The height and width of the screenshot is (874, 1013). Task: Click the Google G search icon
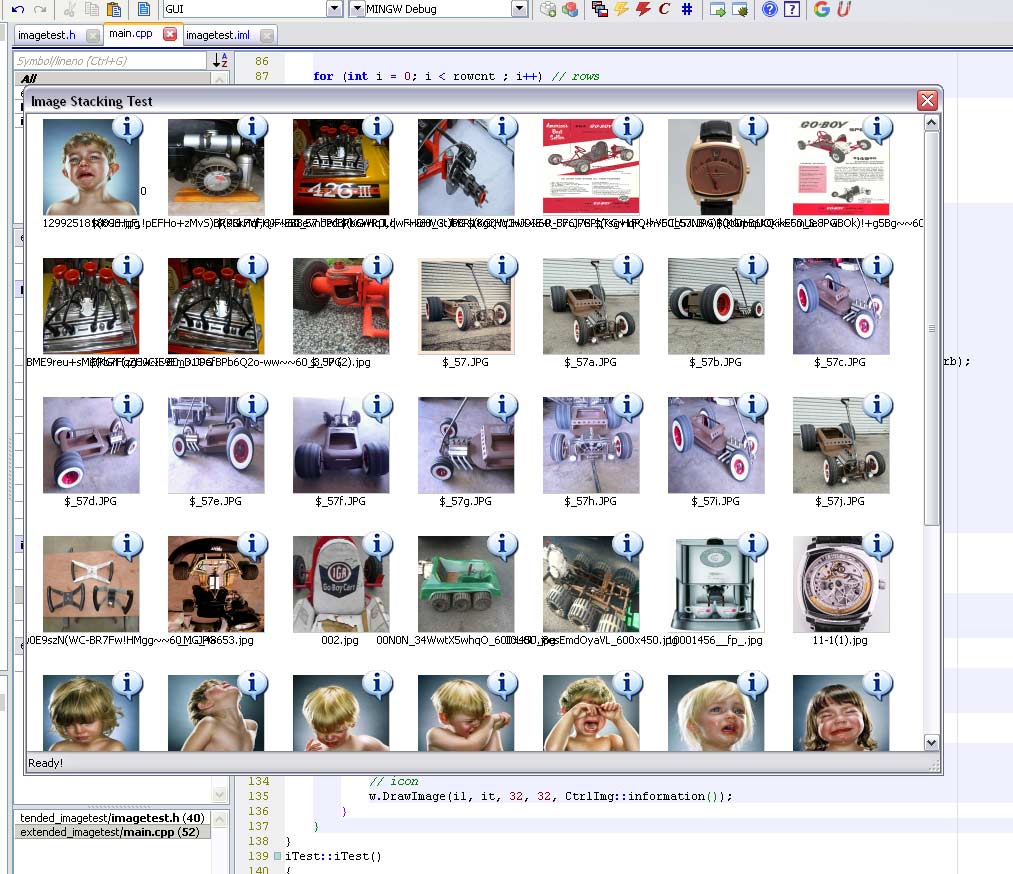[822, 9]
